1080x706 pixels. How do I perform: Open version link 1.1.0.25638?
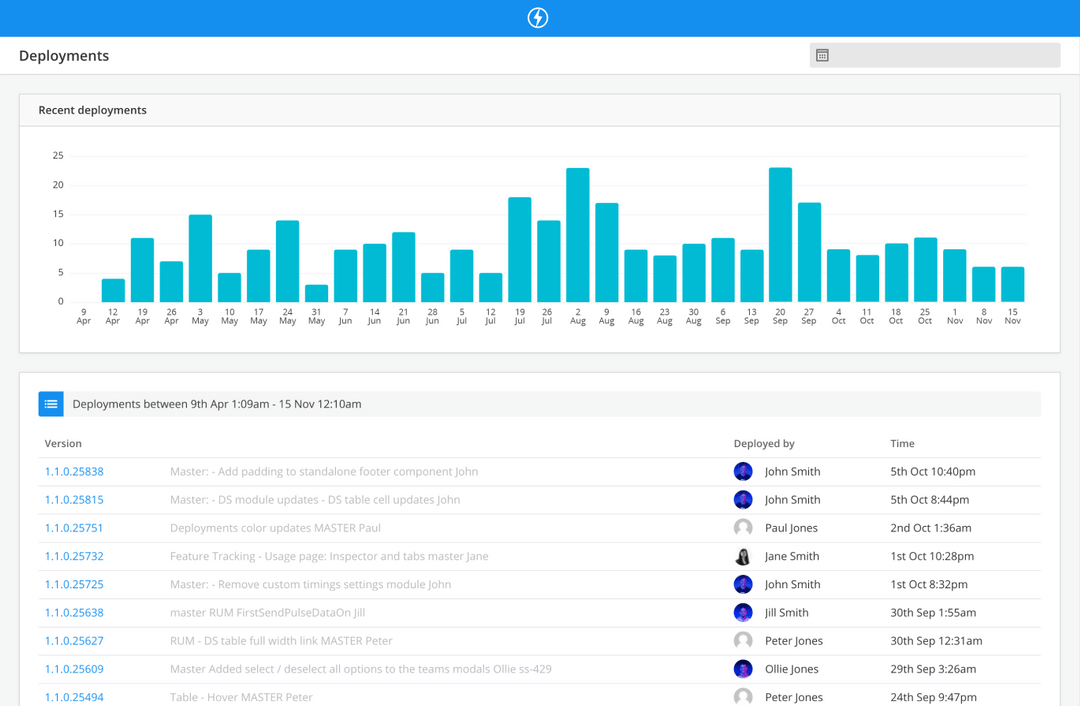[x=74, y=612]
